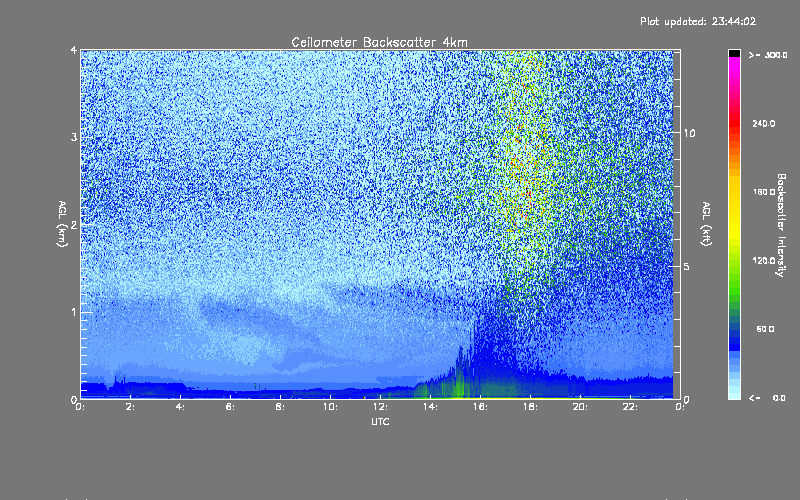Click the "16:" UTC time tick label
The image size is (800, 500).
tap(480, 407)
